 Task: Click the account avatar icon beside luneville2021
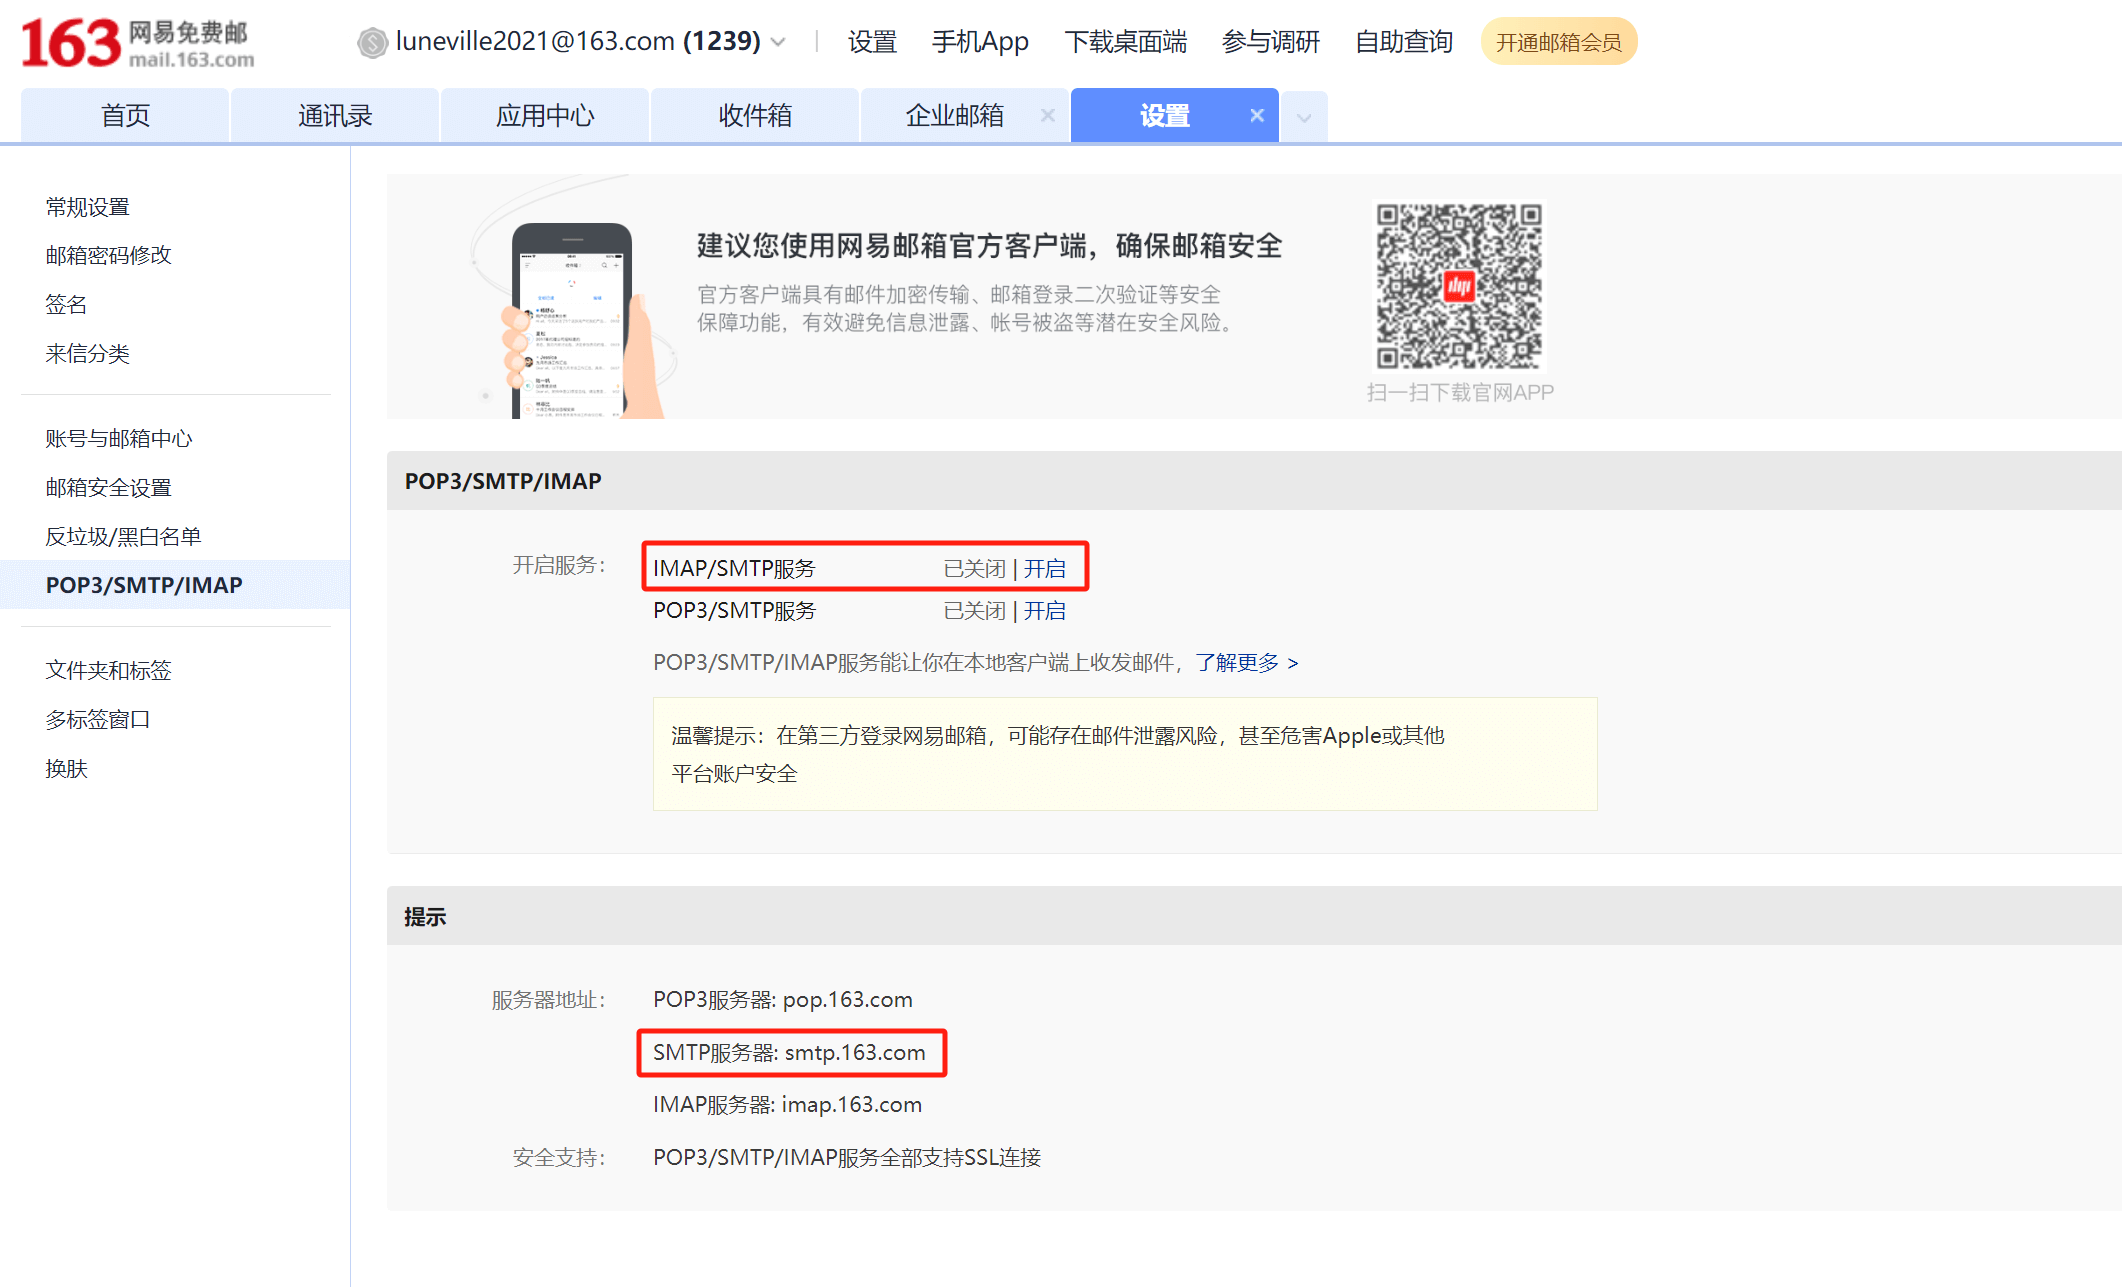tap(372, 42)
